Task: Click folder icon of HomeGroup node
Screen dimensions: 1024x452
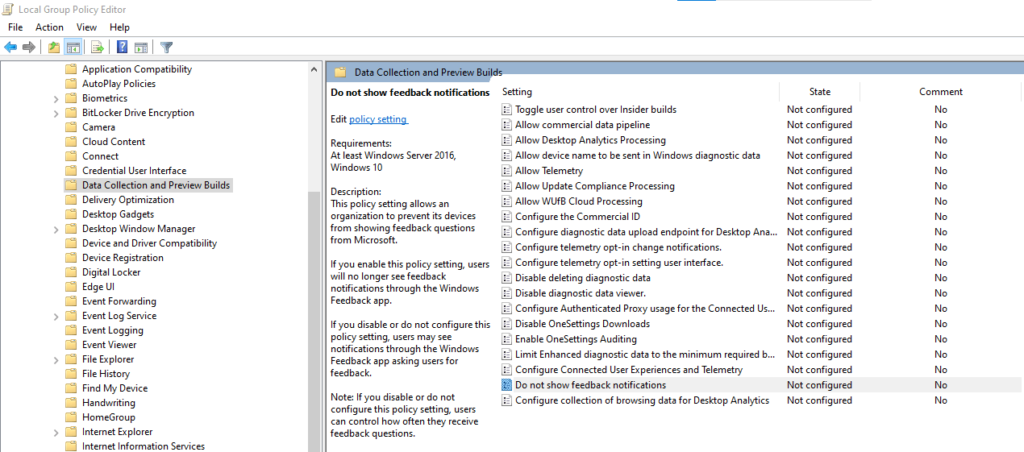Action: tap(71, 417)
